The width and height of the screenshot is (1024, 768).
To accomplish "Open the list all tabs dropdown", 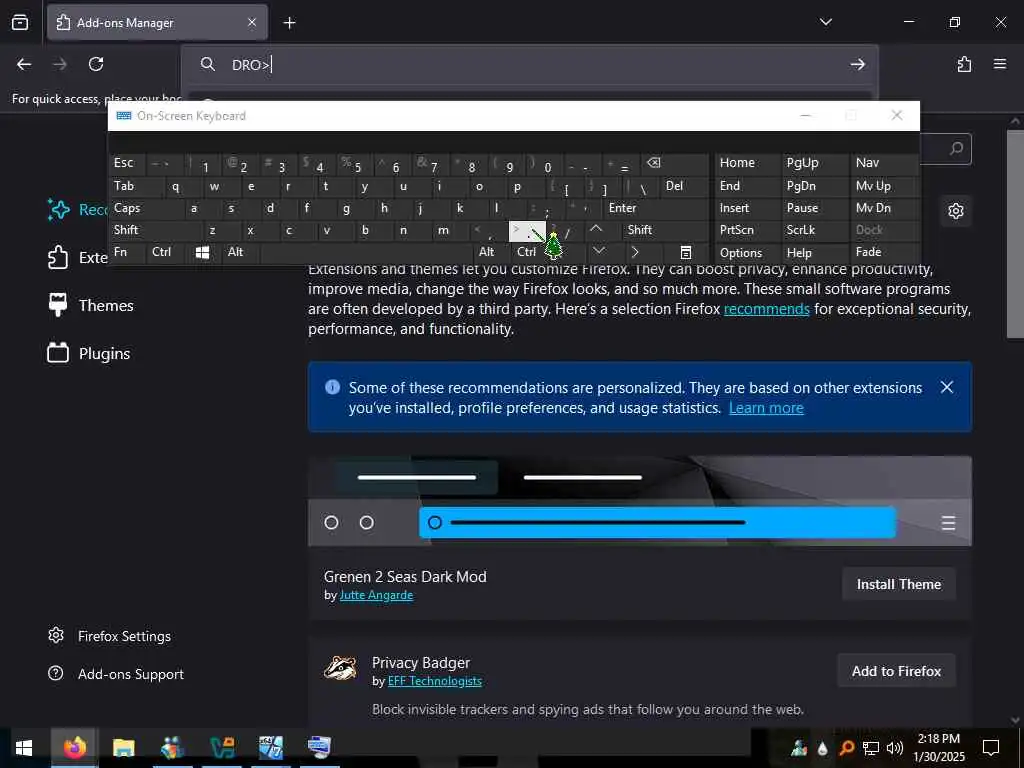I will [825, 22].
